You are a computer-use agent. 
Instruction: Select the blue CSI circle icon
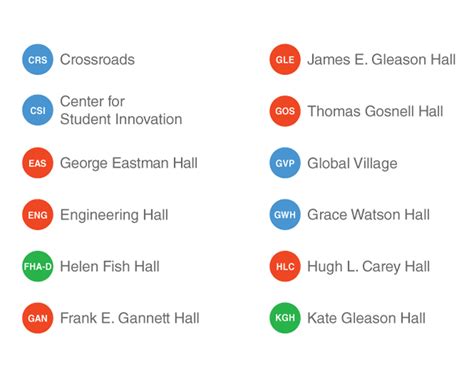coord(38,110)
